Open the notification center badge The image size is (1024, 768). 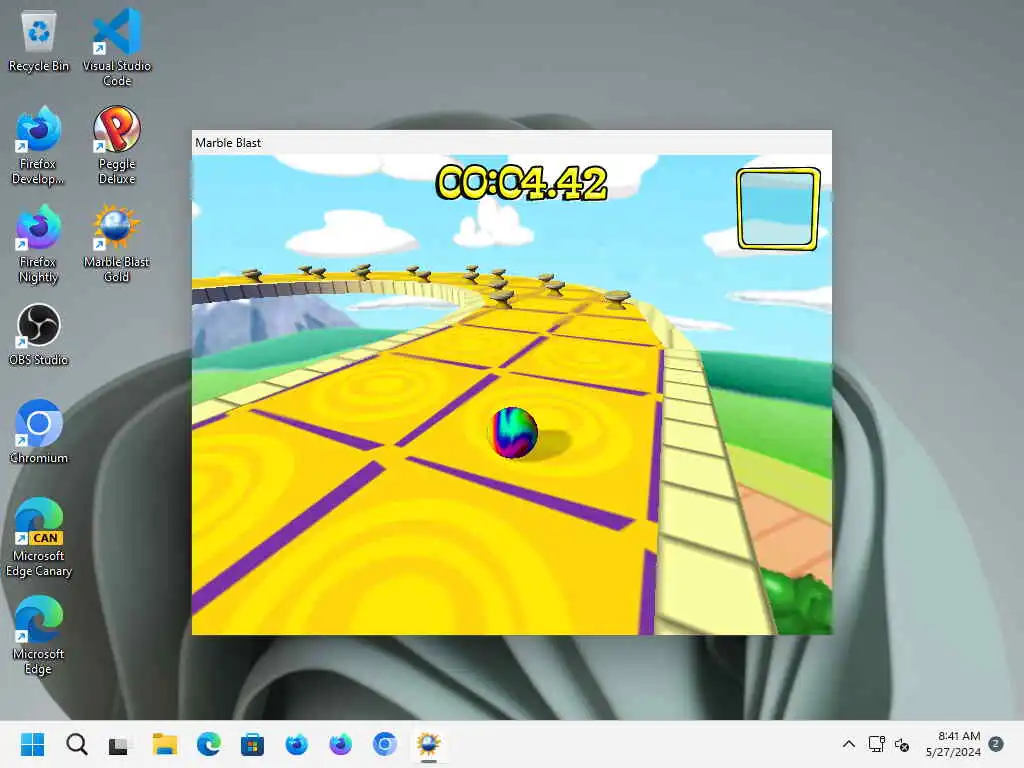point(996,744)
